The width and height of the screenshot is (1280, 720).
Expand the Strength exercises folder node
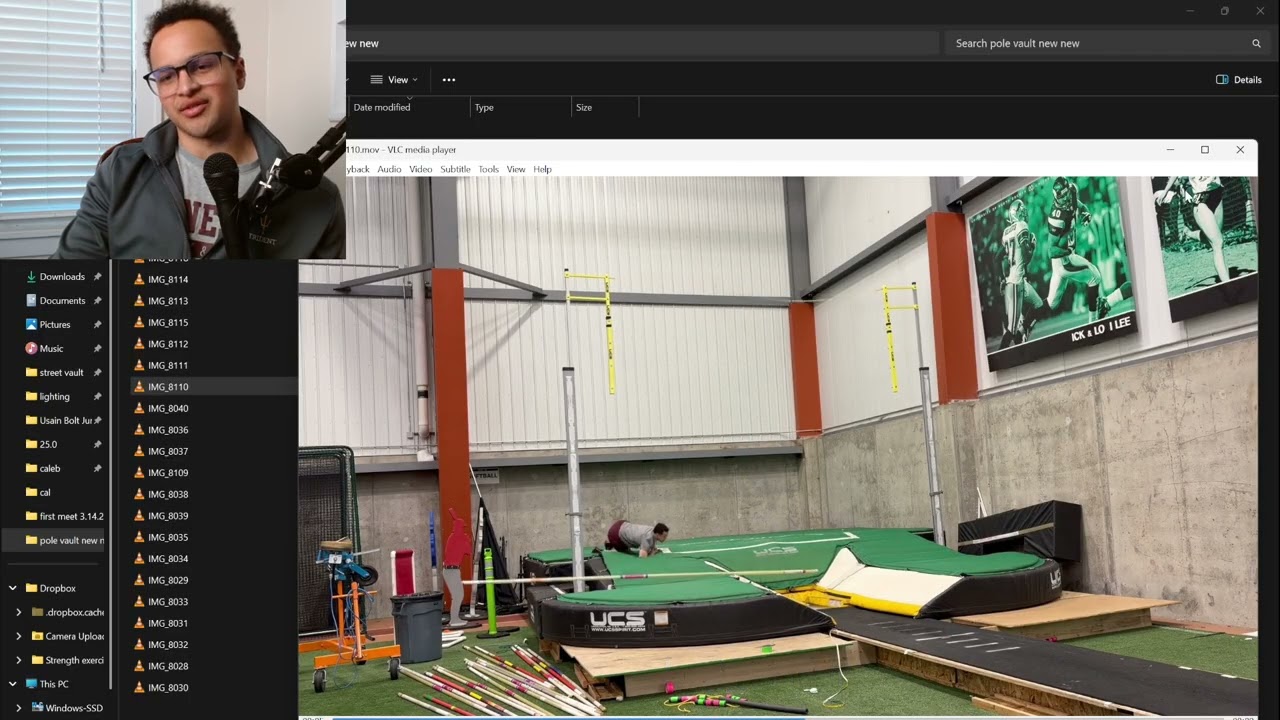pyautogui.click(x=18, y=660)
